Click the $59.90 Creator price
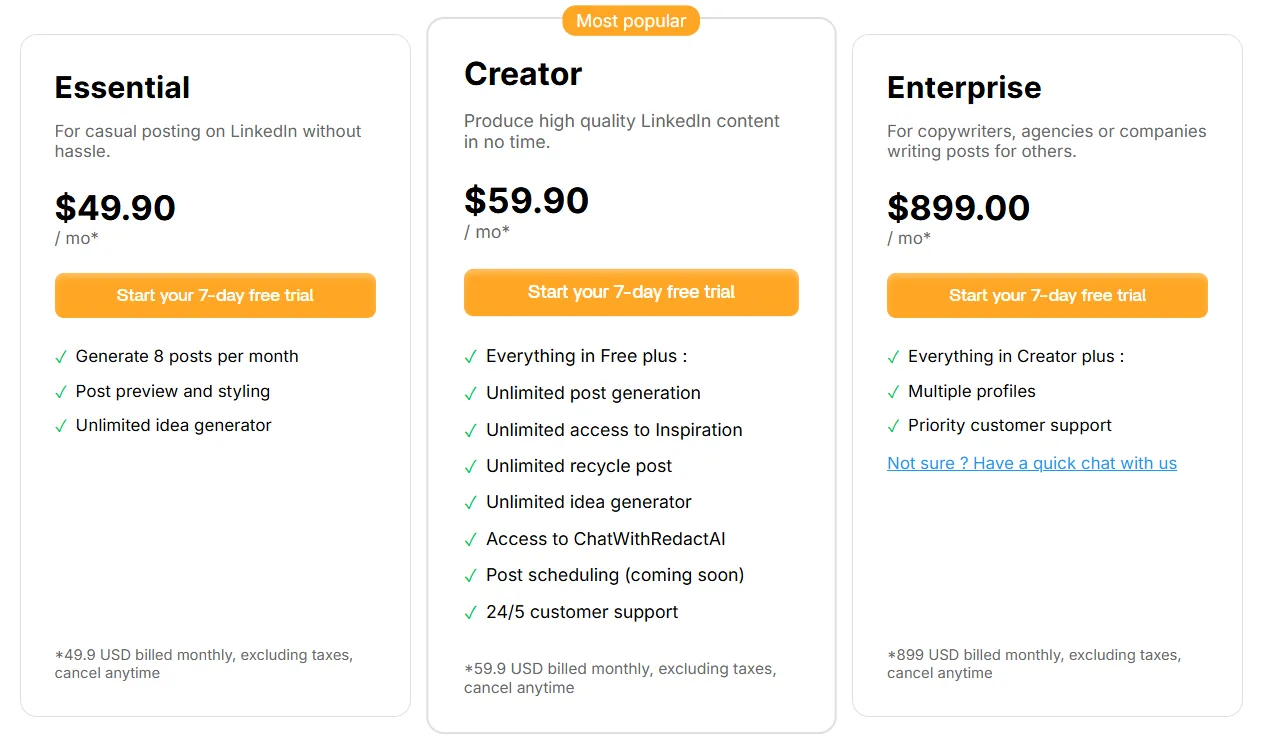This screenshot has width=1268, height=752. point(526,201)
